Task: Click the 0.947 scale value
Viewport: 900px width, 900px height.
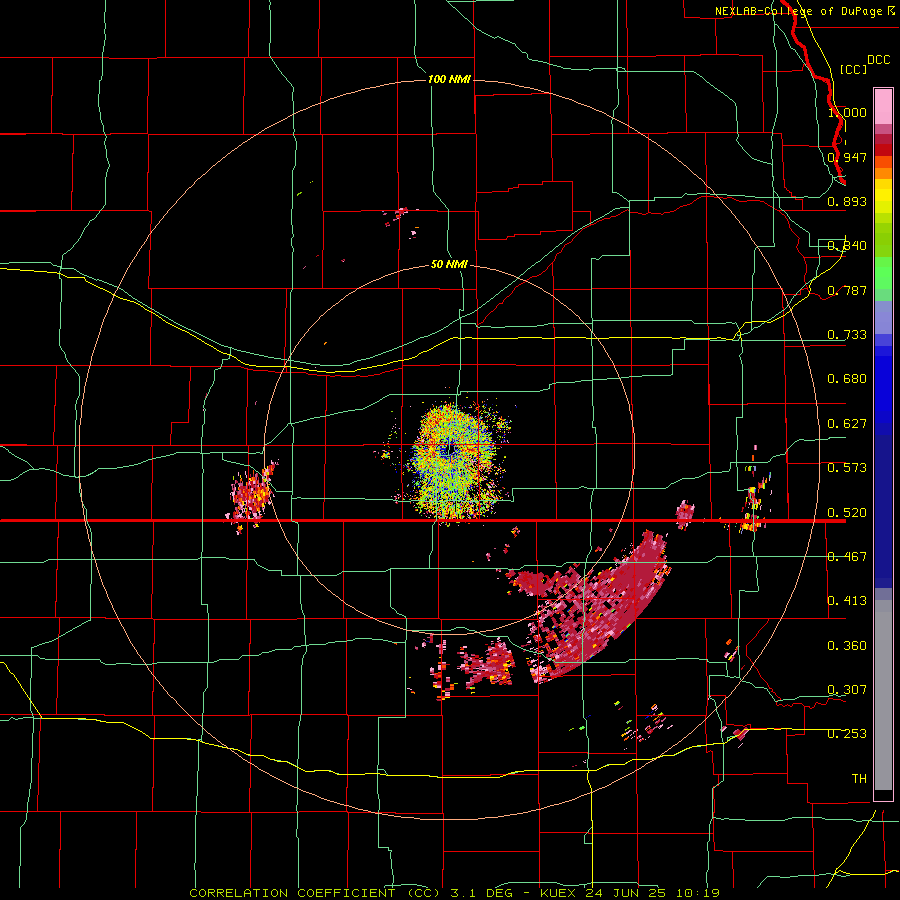Action: click(847, 157)
